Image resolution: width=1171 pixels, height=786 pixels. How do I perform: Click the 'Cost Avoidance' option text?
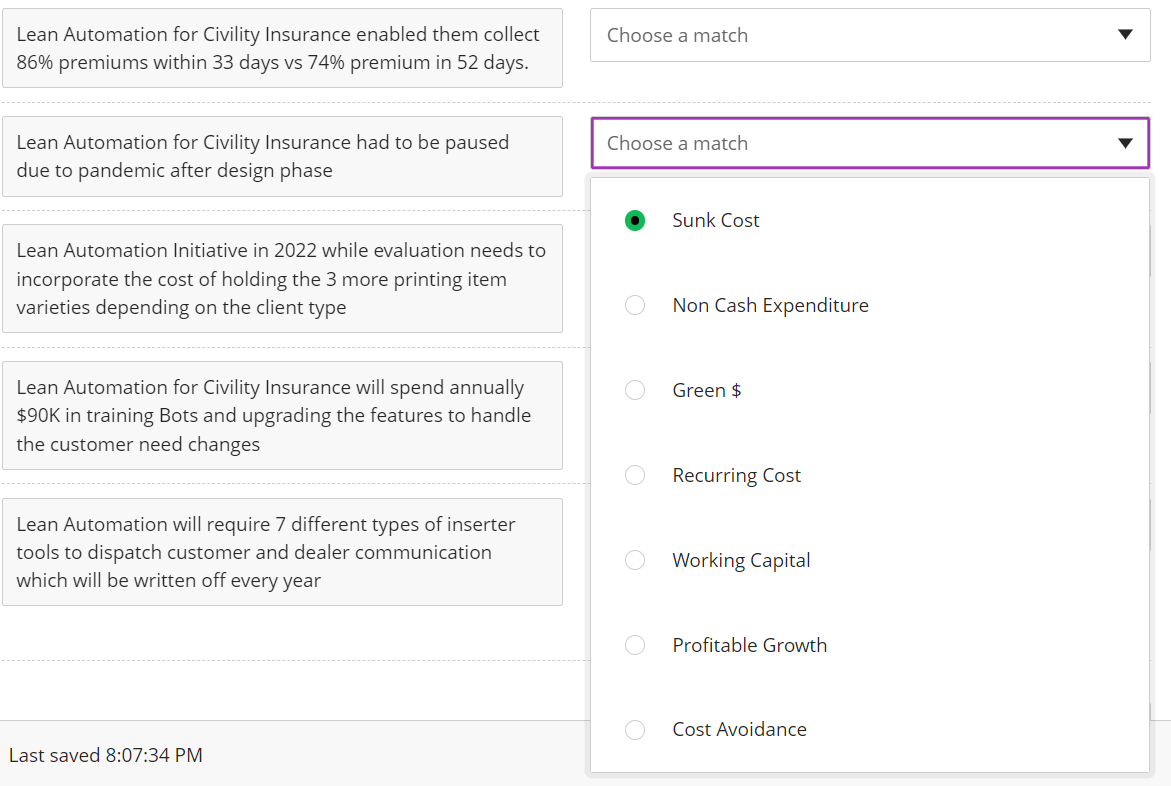739,730
